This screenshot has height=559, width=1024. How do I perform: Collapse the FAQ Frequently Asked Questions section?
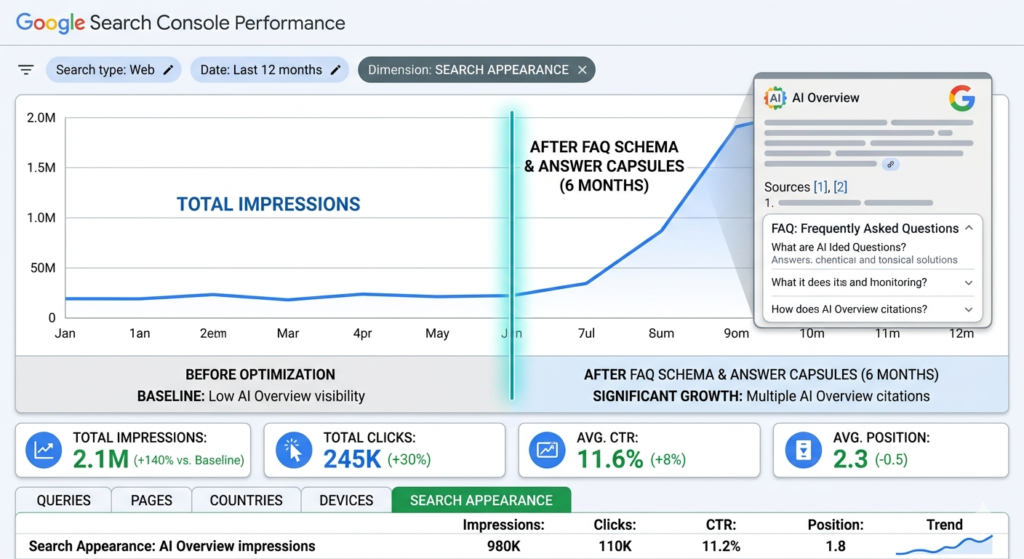point(969,228)
